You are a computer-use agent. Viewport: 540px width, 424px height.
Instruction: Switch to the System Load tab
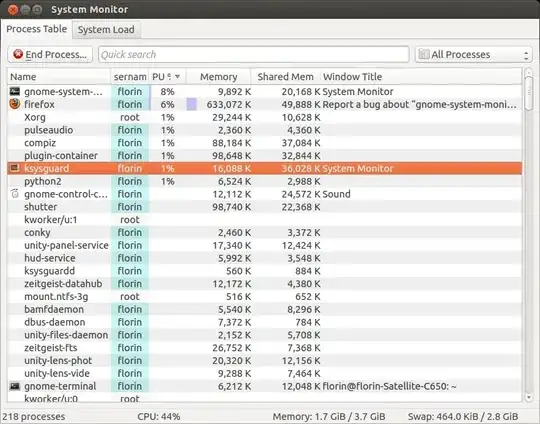click(106, 30)
